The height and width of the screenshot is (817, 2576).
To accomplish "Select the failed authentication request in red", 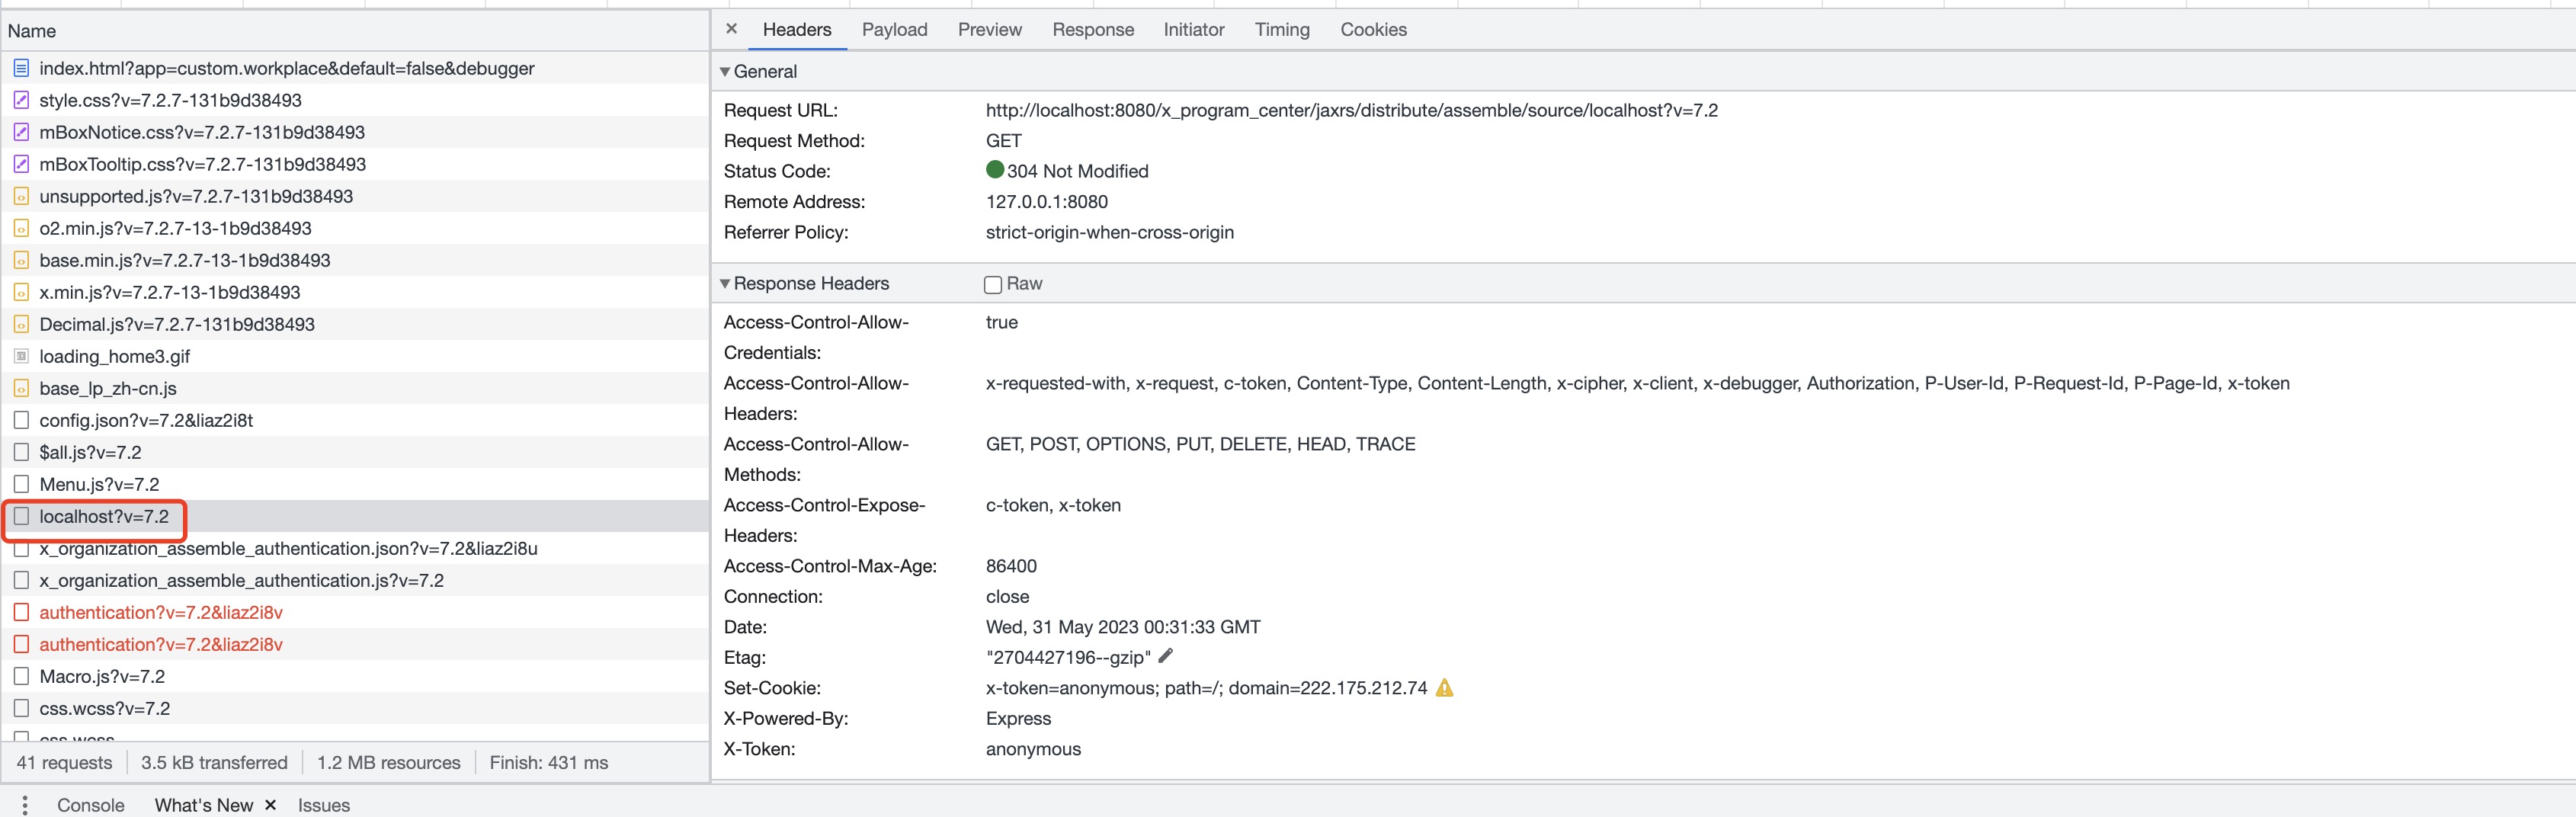I will click(160, 612).
